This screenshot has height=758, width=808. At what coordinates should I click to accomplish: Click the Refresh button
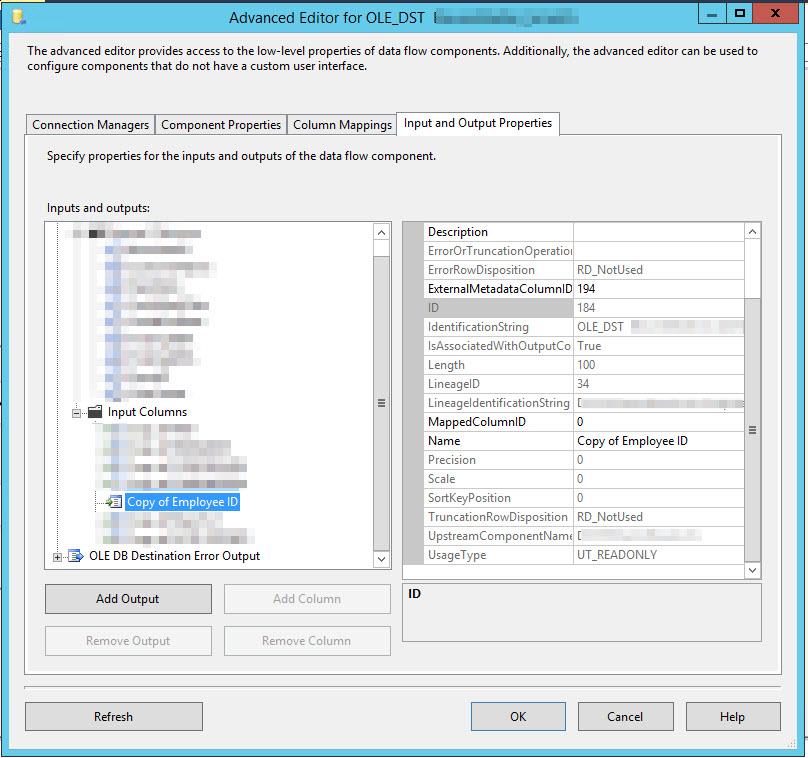(114, 717)
